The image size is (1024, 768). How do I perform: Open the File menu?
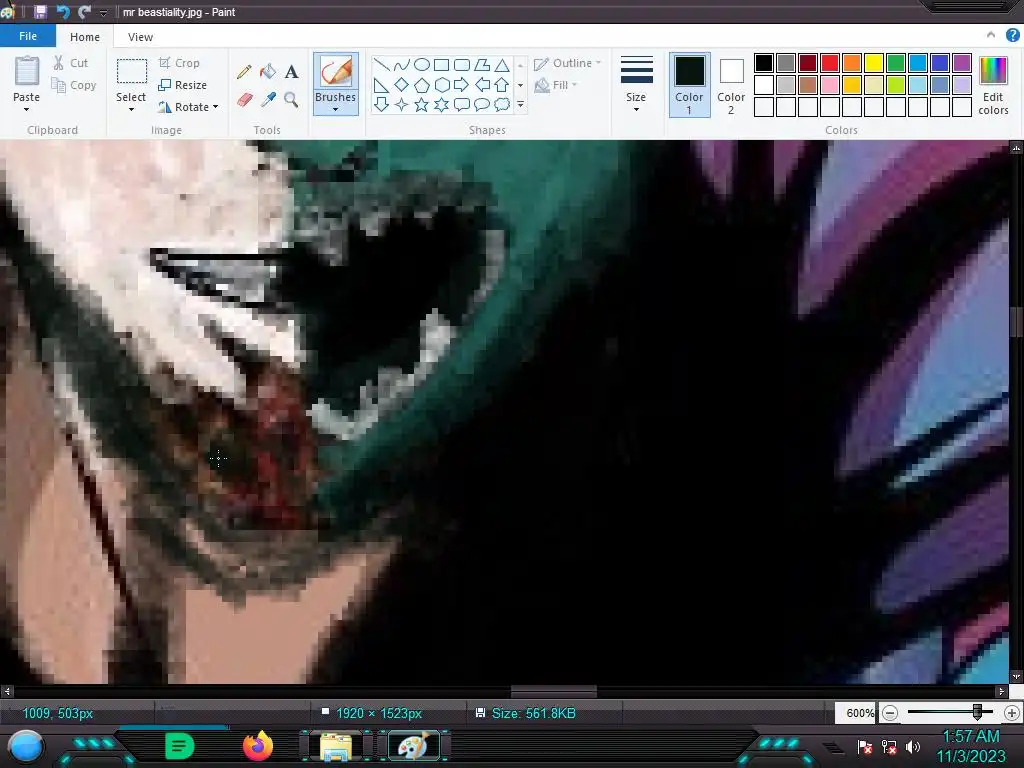27,36
